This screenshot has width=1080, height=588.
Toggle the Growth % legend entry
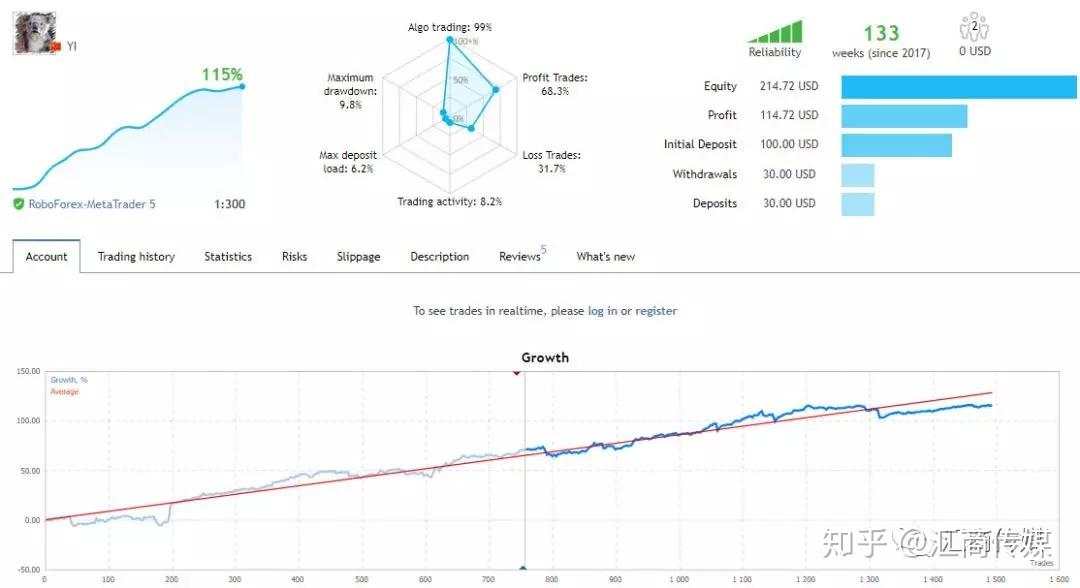pyautogui.click(x=69, y=380)
